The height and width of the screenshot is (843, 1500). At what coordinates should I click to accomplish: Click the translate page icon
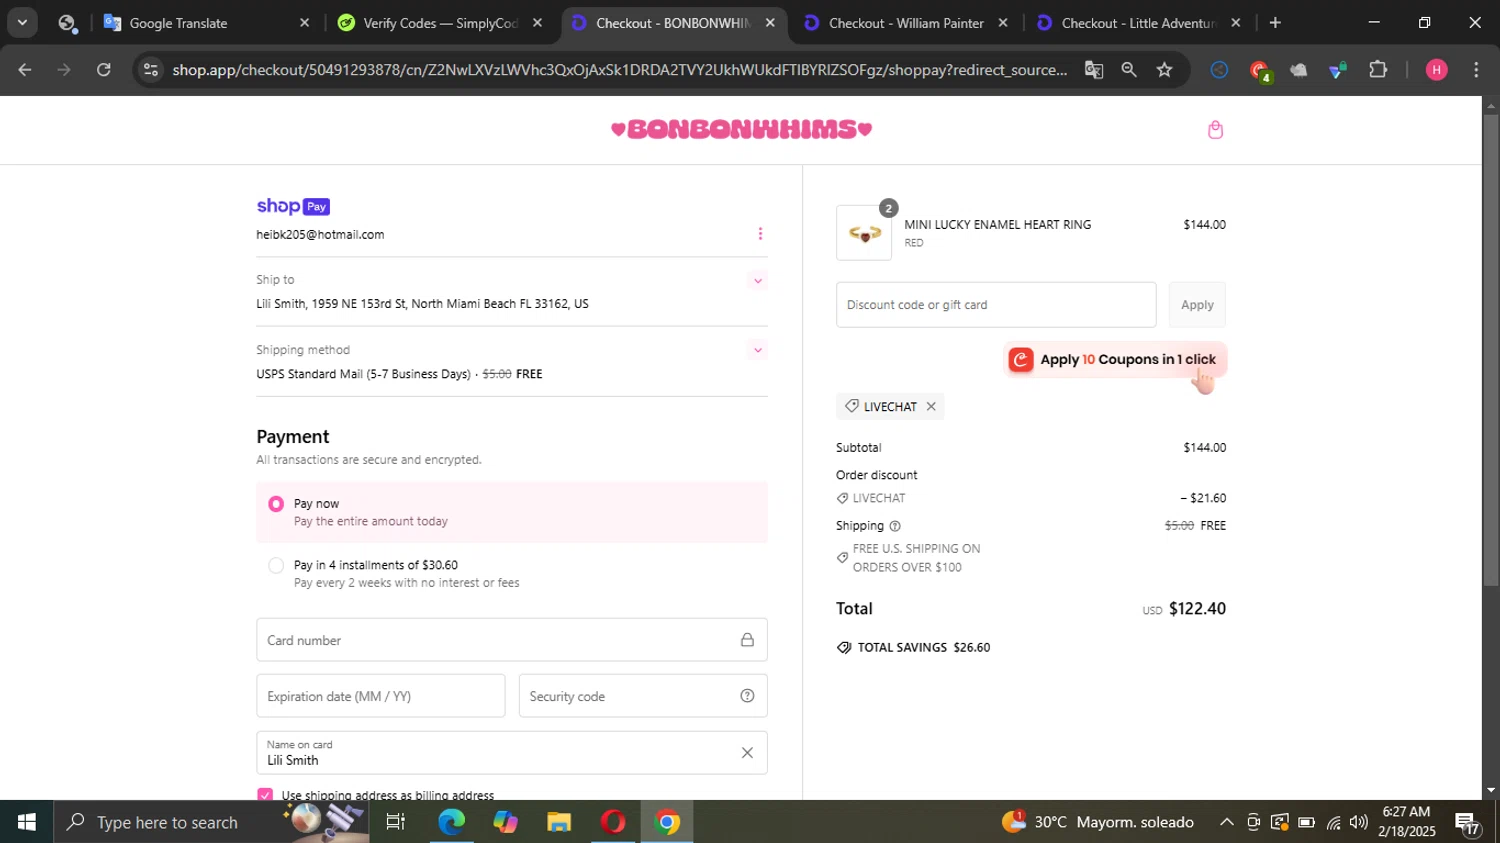(x=1094, y=70)
